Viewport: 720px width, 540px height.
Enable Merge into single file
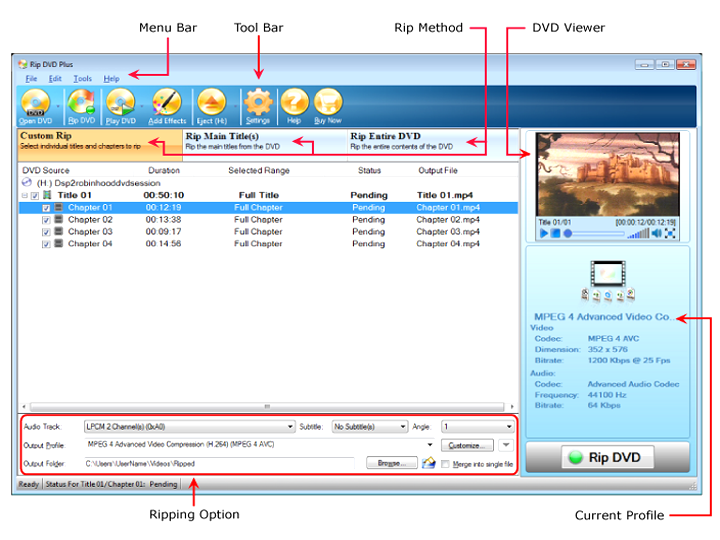tap(446, 463)
